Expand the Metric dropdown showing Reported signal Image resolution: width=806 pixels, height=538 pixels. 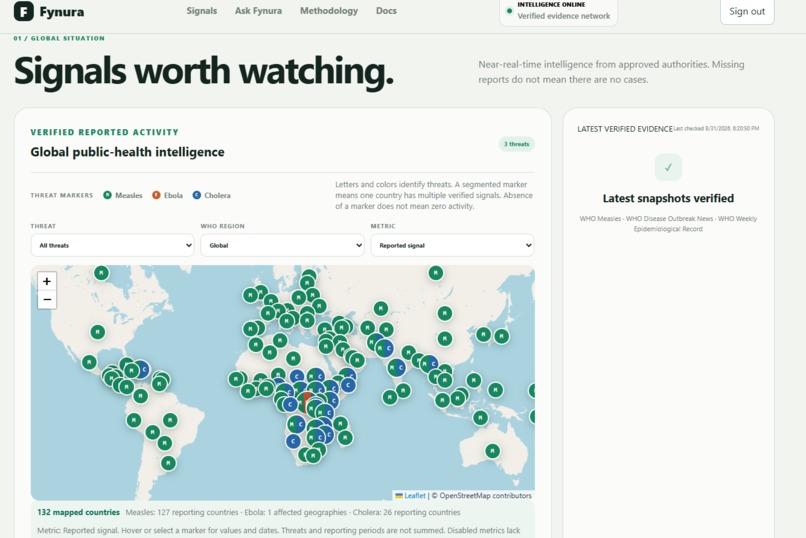point(452,245)
